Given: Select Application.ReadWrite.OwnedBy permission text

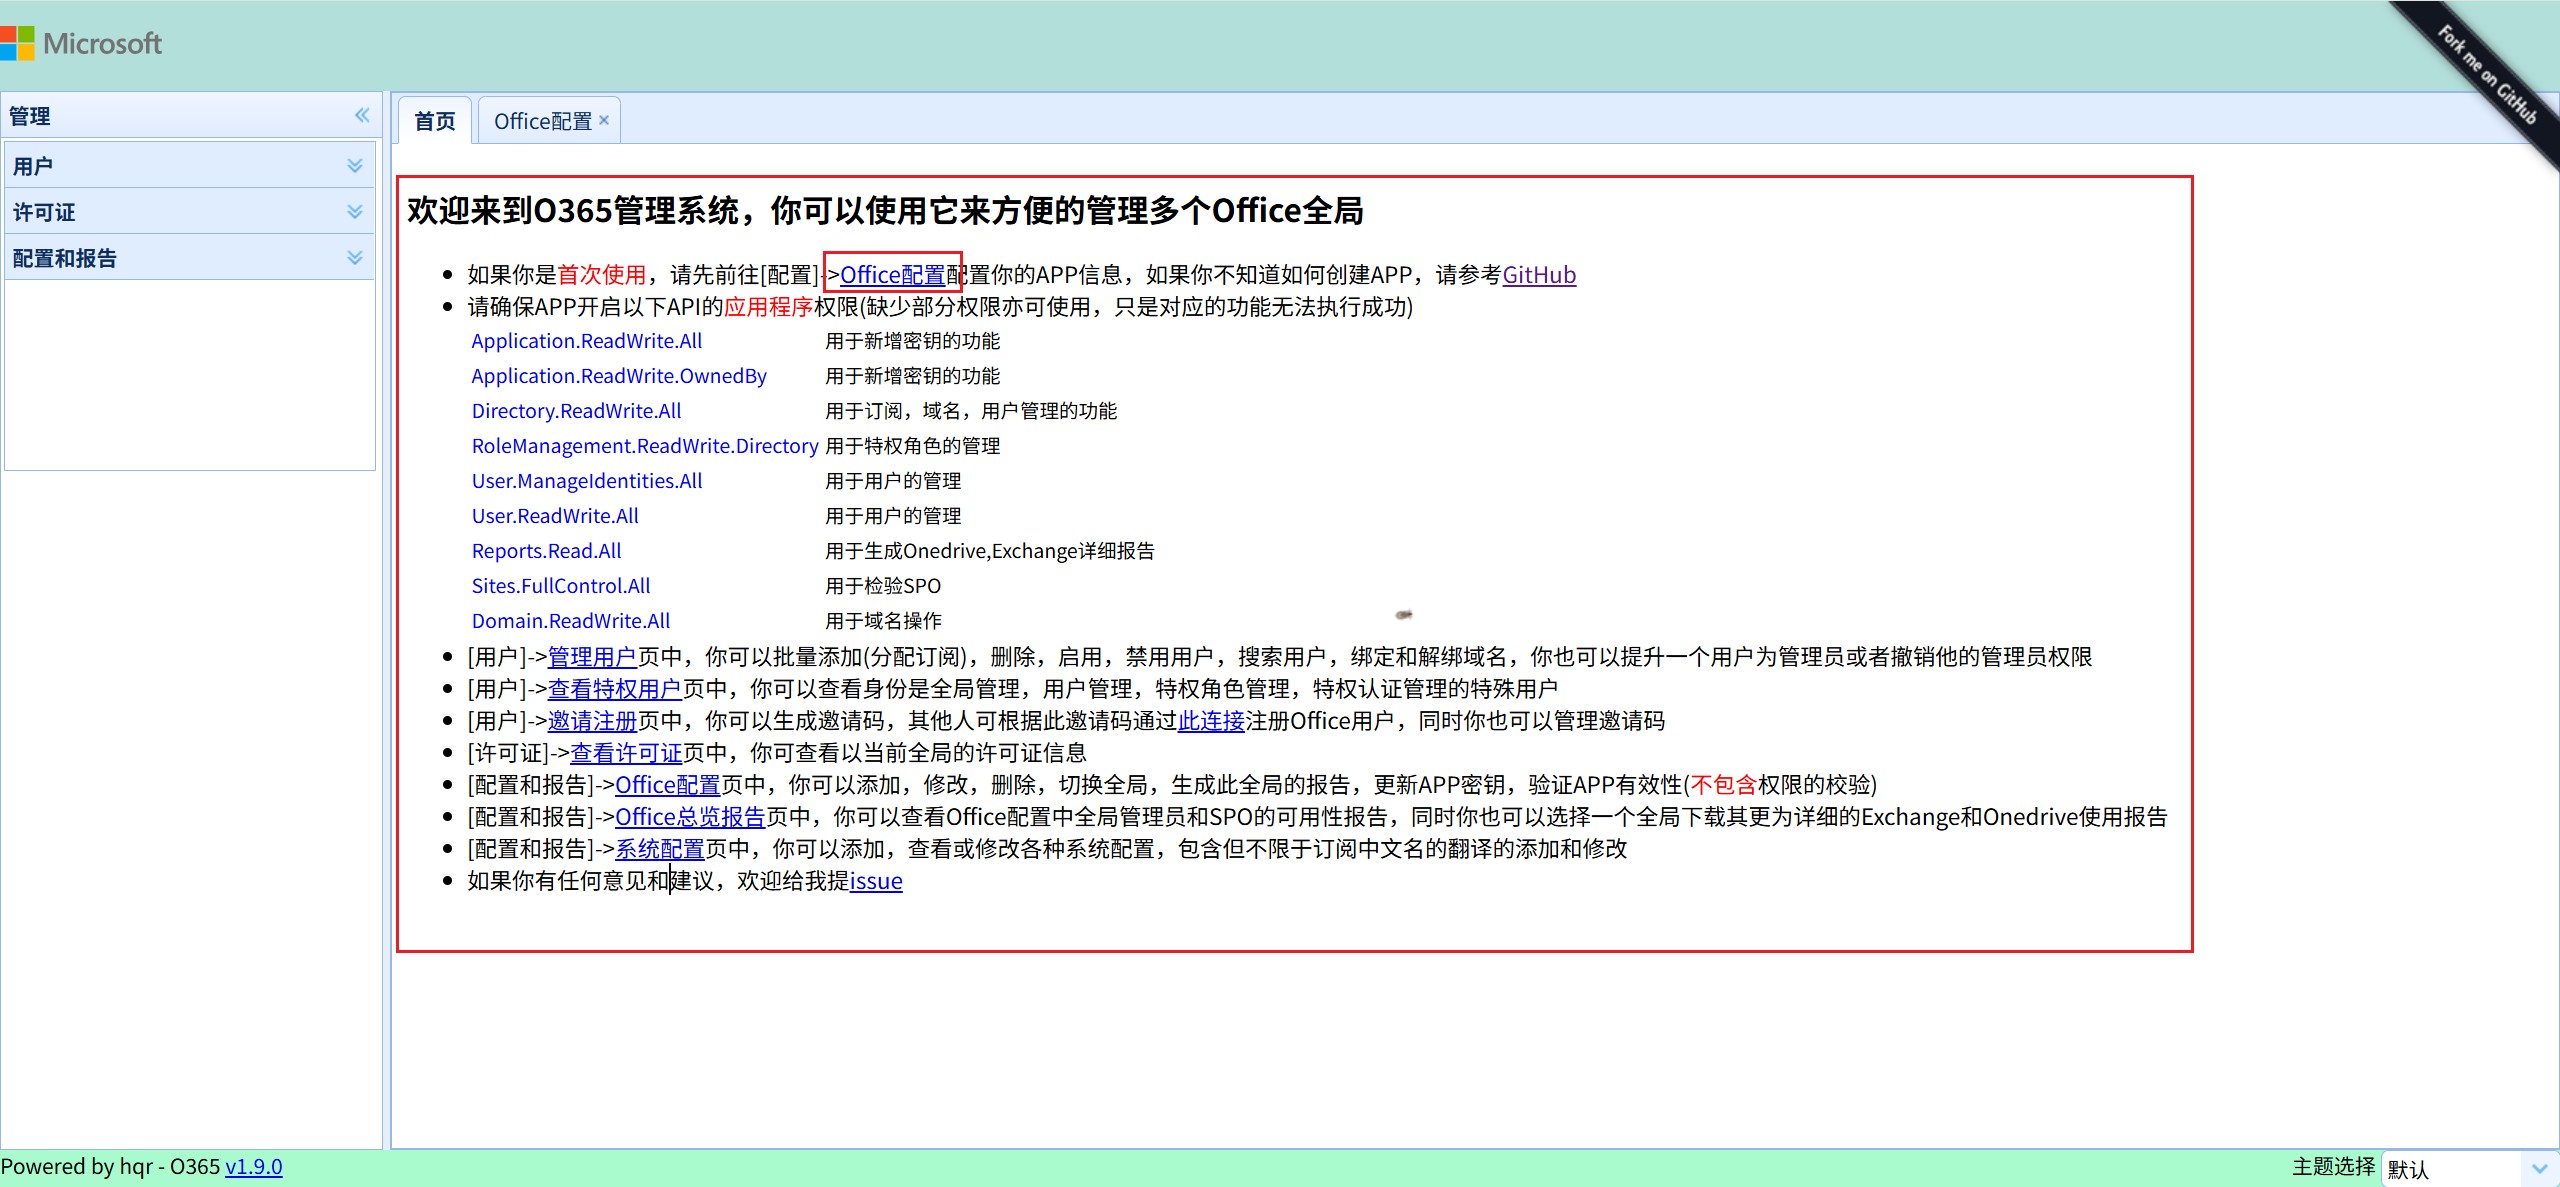Looking at the screenshot, I should pos(619,376).
